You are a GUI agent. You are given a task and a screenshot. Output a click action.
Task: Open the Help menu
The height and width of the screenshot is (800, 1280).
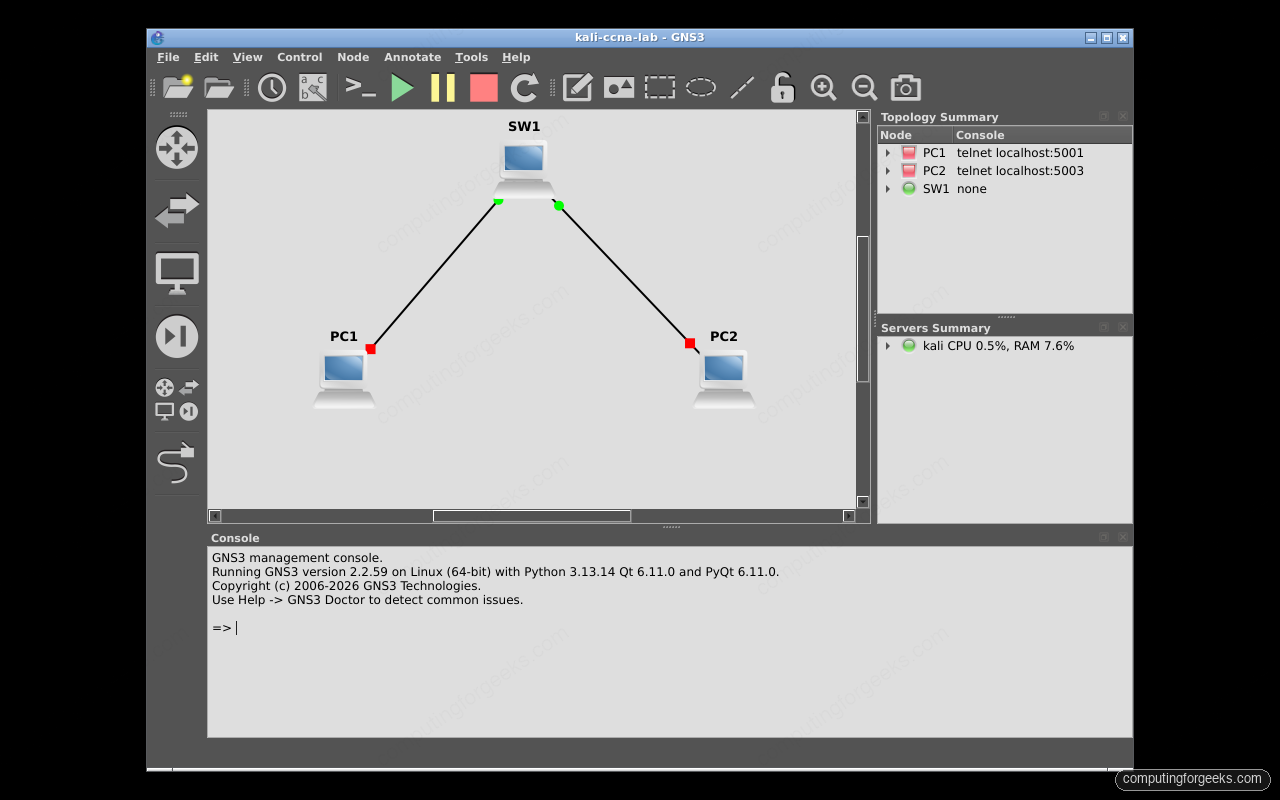tap(516, 57)
